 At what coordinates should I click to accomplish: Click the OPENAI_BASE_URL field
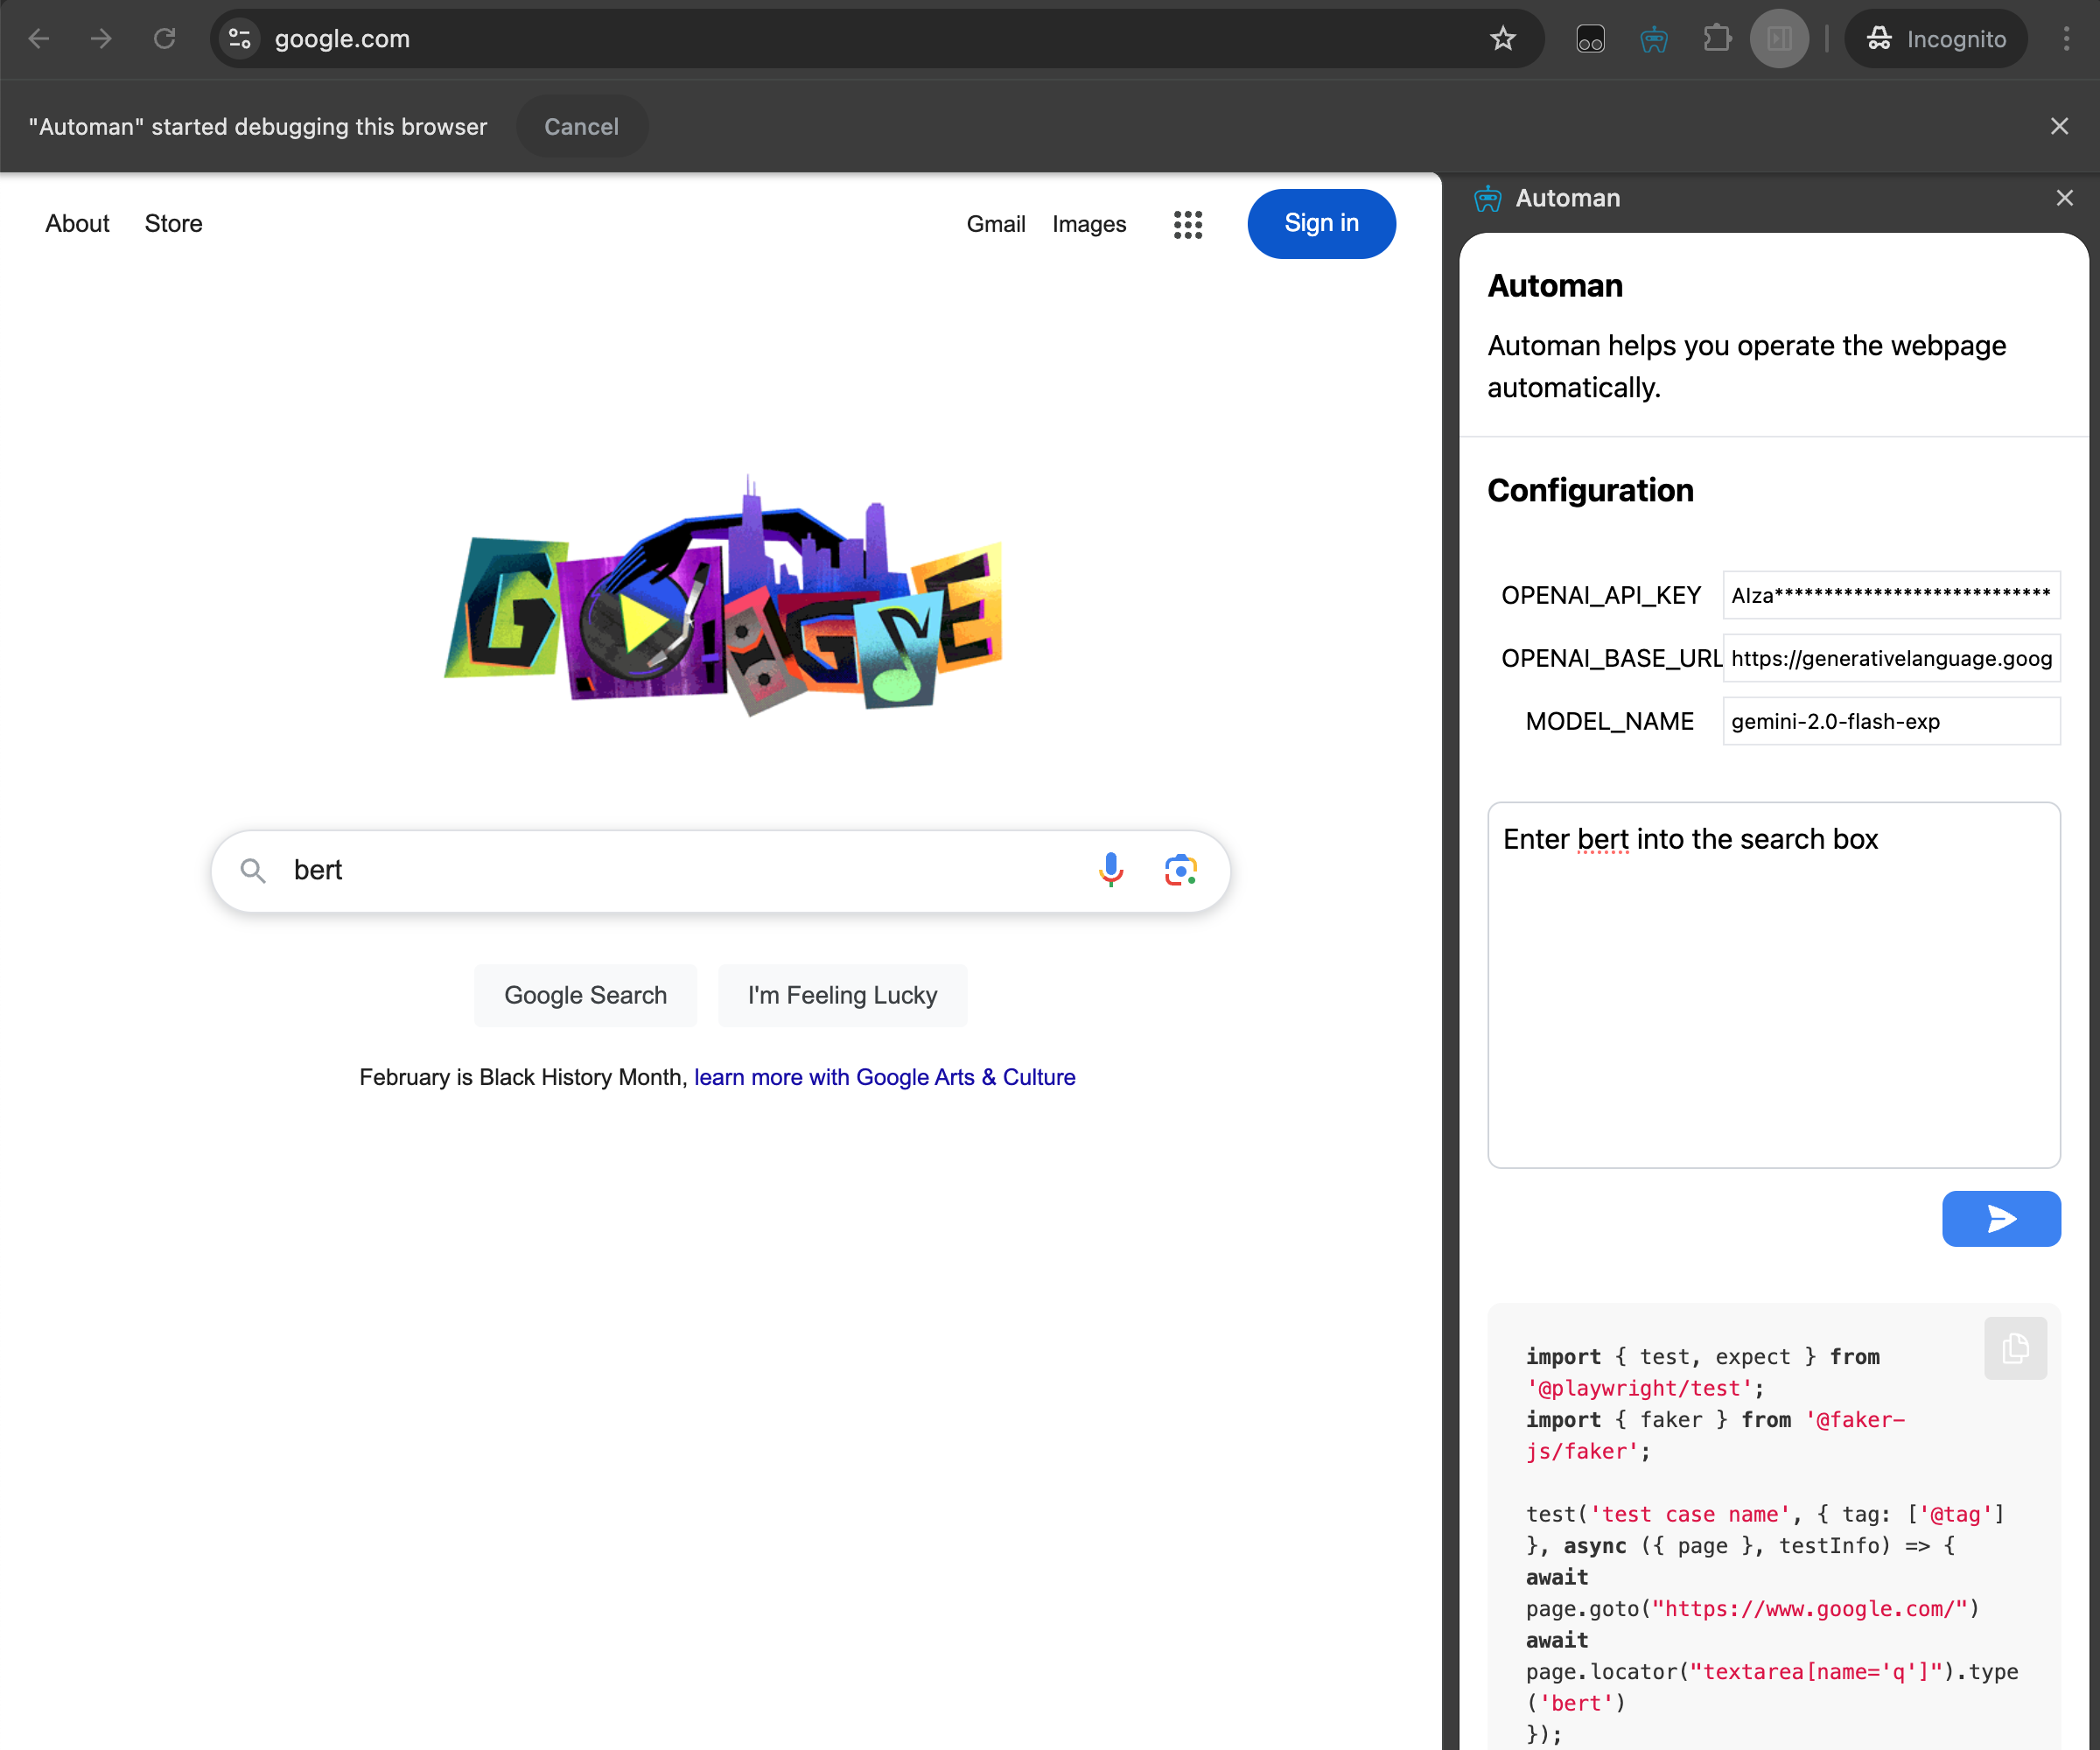[x=1891, y=658]
